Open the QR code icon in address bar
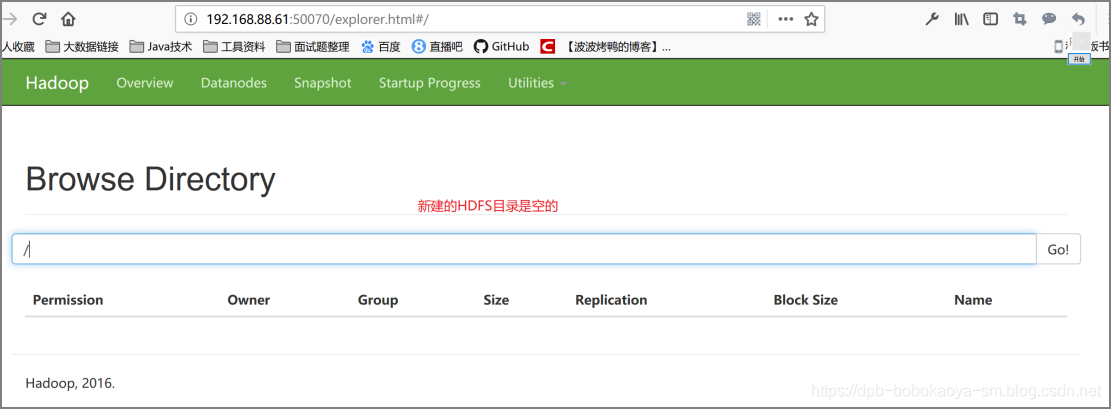The image size is (1111, 409). (x=753, y=19)
